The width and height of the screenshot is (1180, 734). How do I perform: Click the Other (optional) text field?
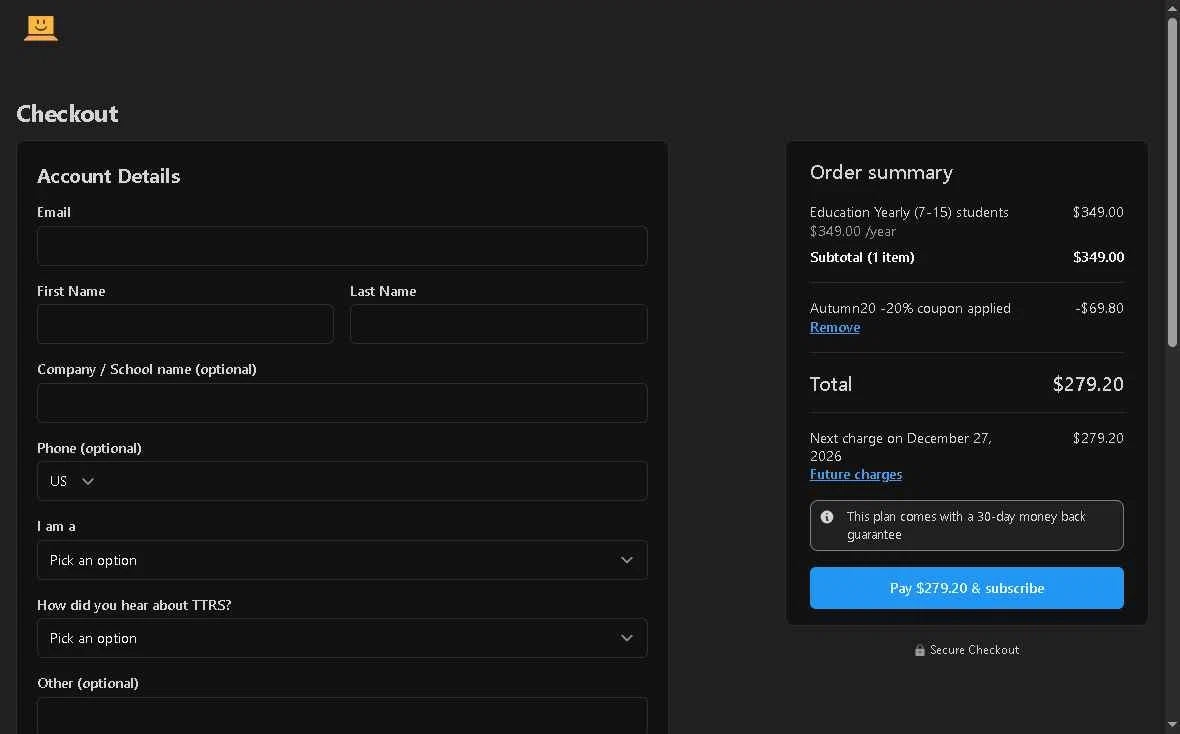pyautogui.click(x=342, y=715)
